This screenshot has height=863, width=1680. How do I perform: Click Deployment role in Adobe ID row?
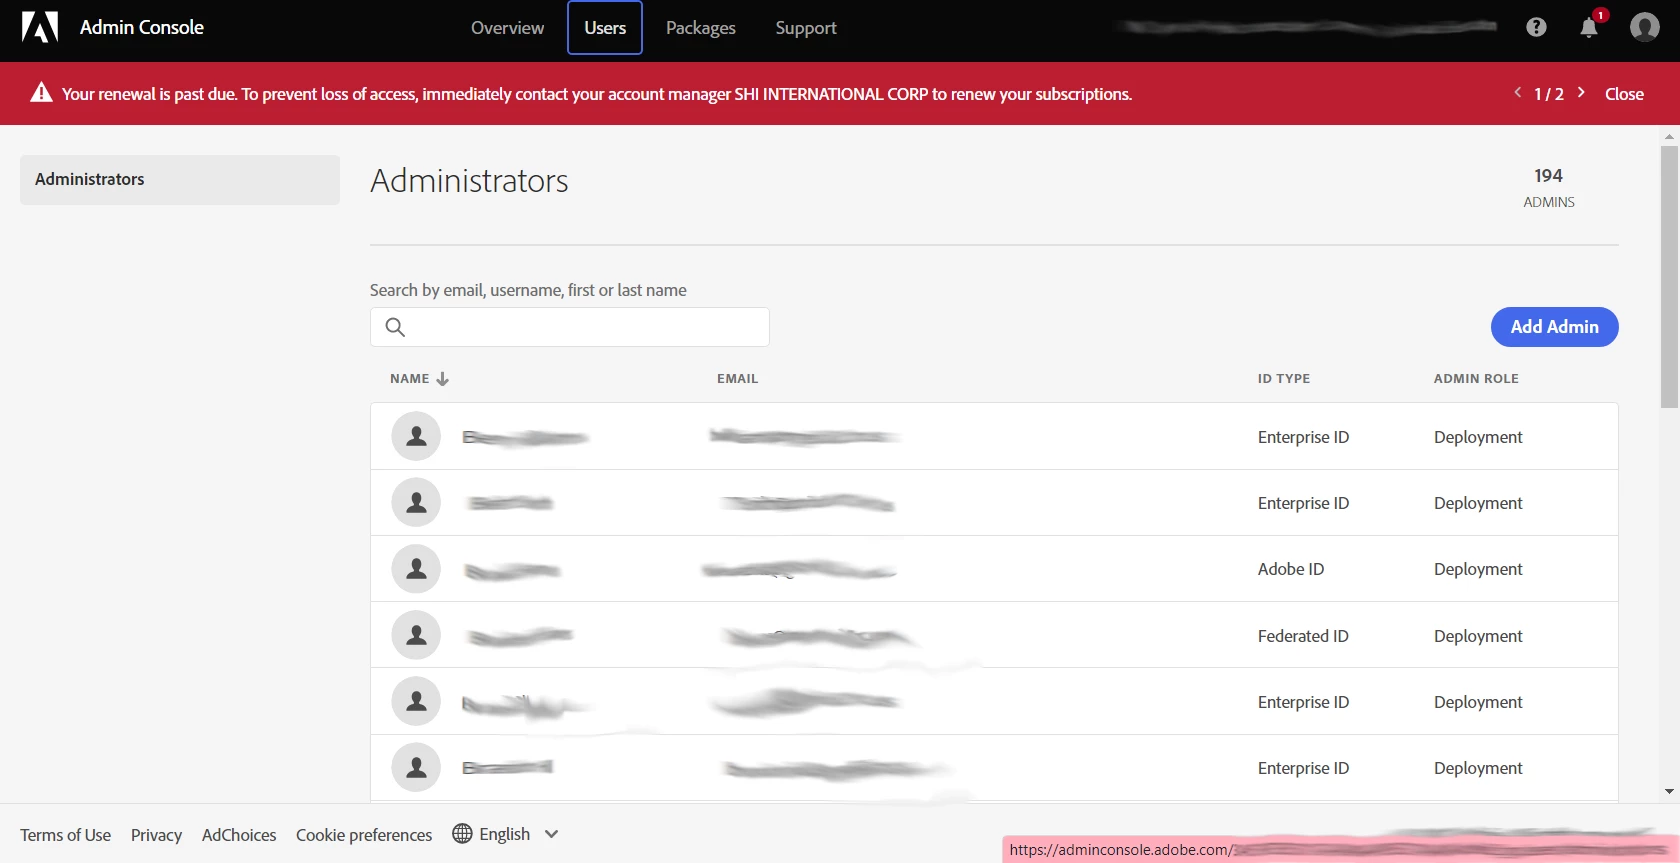1478,569
